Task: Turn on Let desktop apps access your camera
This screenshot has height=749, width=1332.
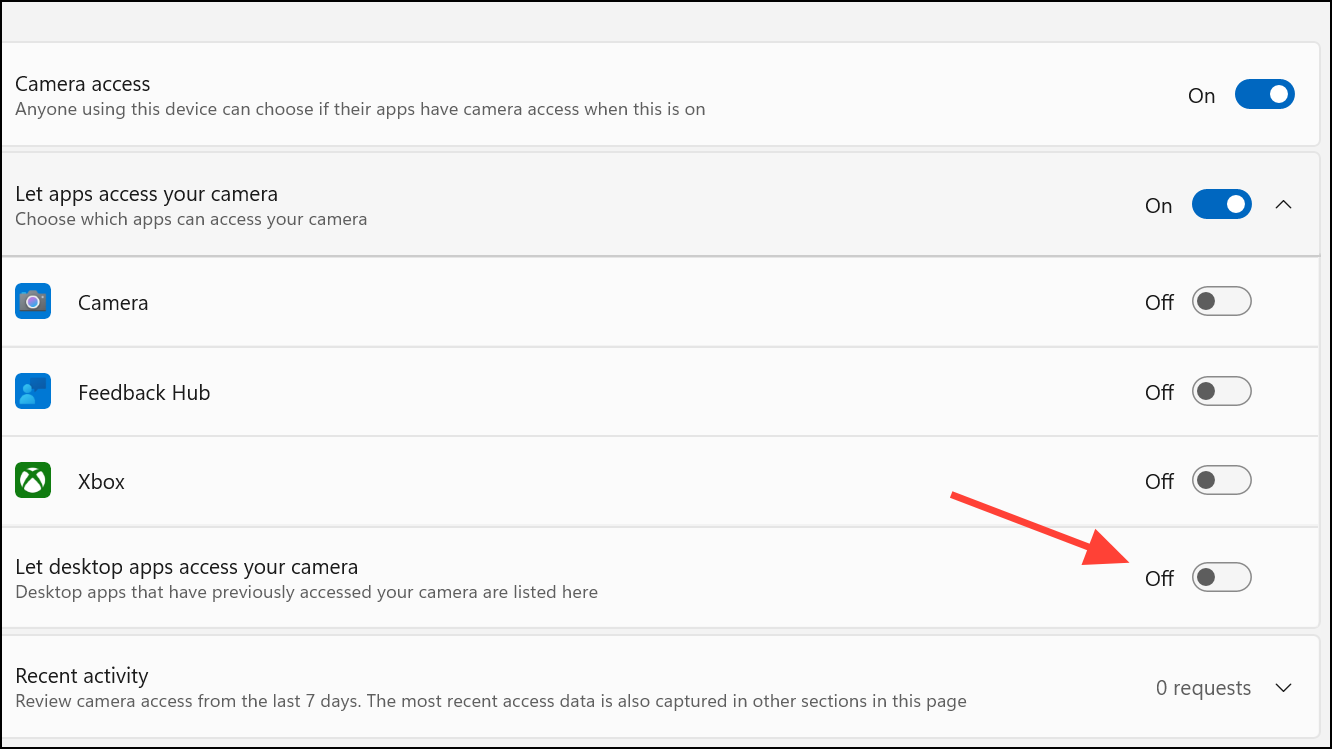Action: pyautogui.click(x=1222, y=577)
